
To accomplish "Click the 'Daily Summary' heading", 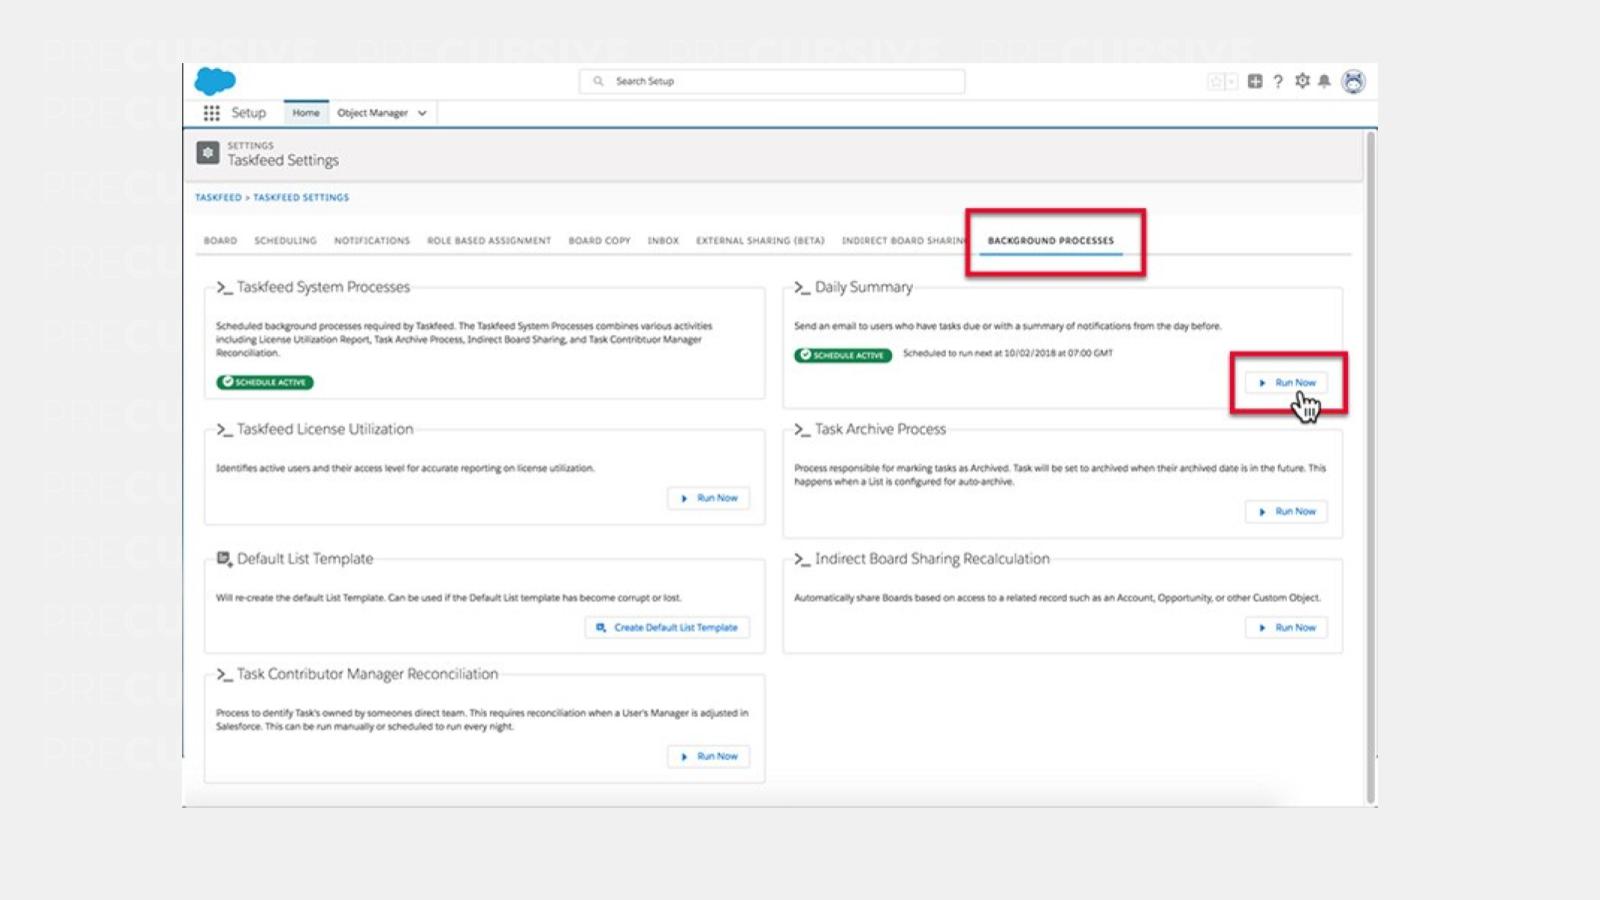I will (863, 287).
